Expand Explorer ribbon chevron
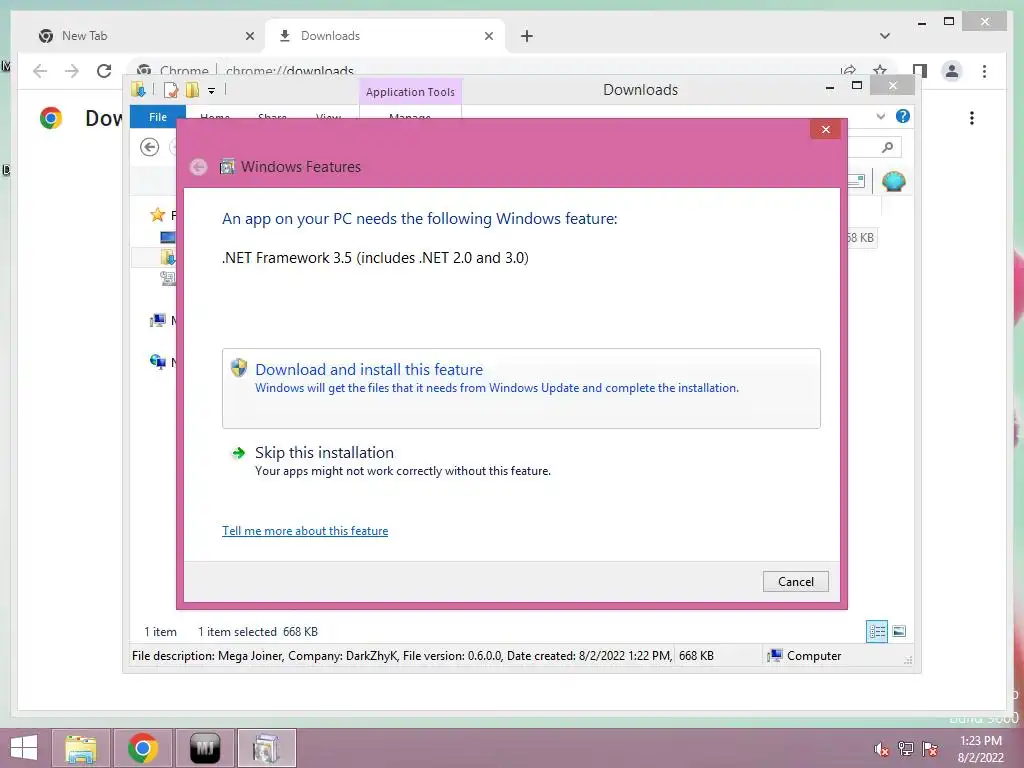This screenshot has width=1024, height=768. (880, 116)
